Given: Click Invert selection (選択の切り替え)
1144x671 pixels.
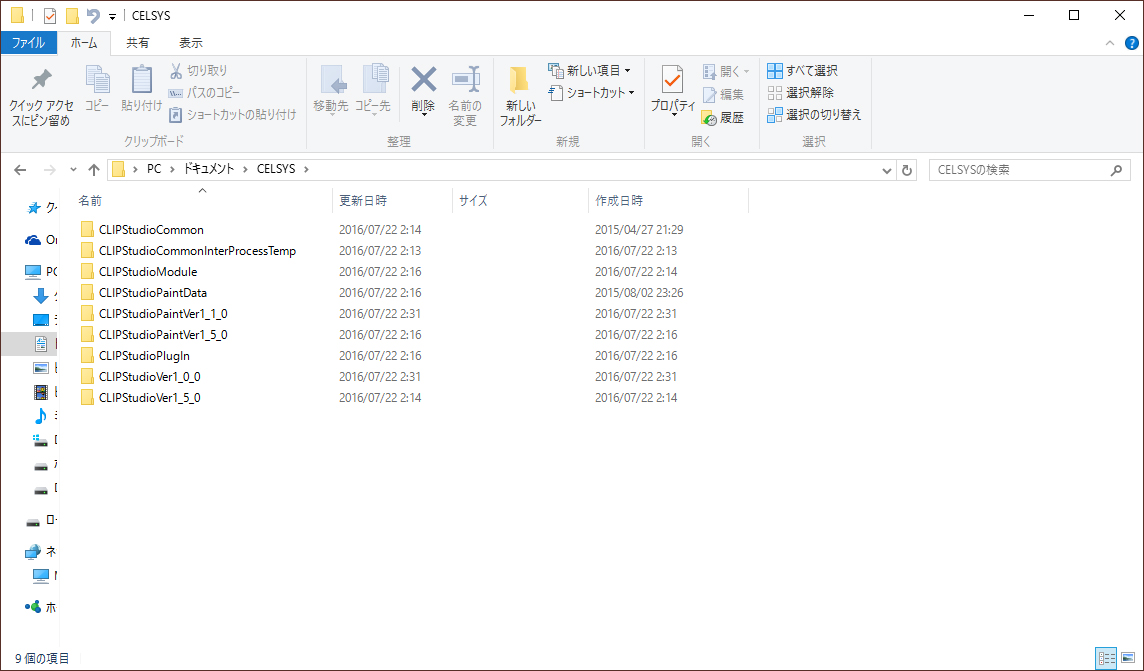Looking at the screenshot, I should coord(814,115).
